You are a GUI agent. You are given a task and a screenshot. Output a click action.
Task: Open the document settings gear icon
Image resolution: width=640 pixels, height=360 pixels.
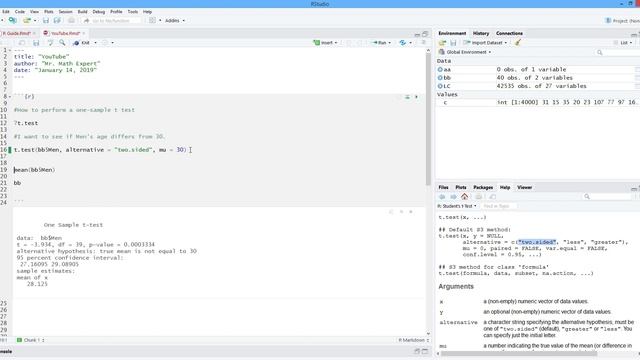pos(105,42)
